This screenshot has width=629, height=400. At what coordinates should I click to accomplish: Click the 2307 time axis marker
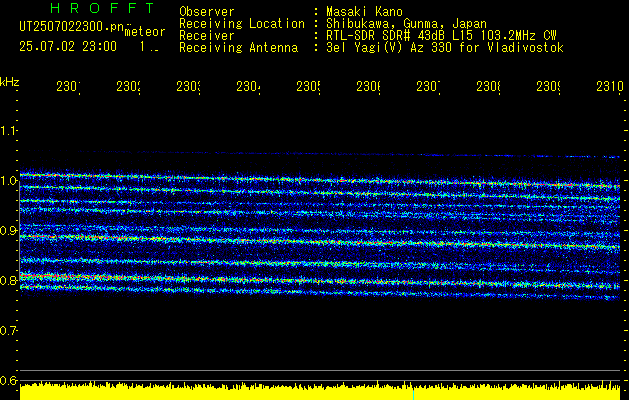(428, 86)
